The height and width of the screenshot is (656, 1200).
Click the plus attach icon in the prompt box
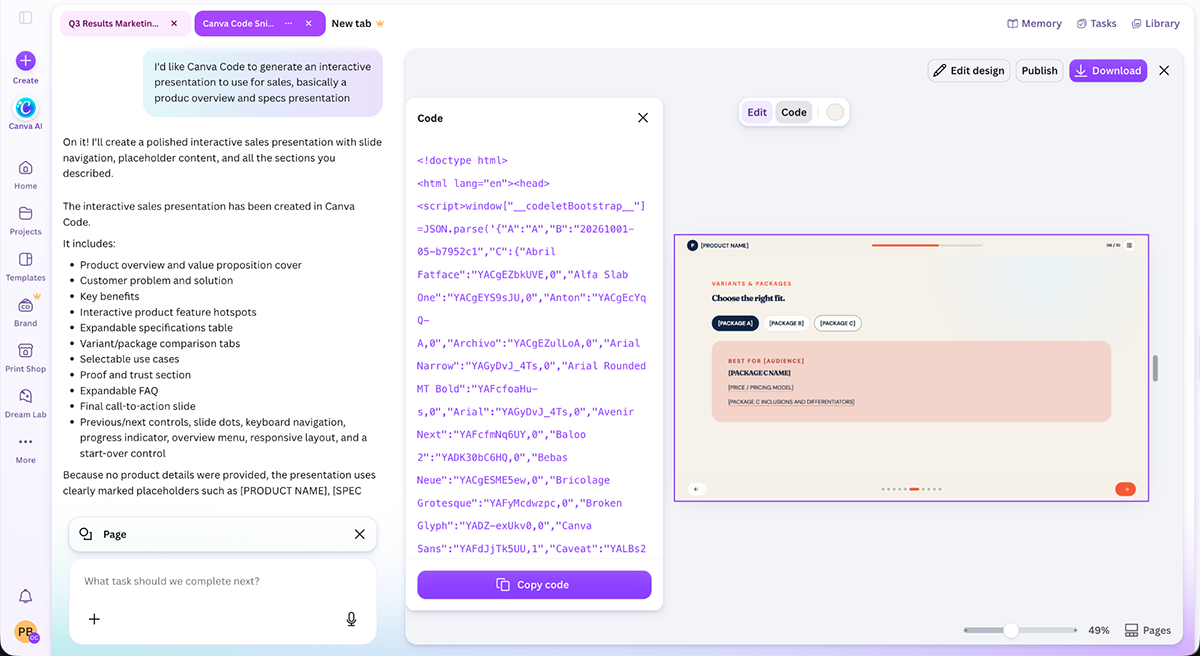point(94,619)
